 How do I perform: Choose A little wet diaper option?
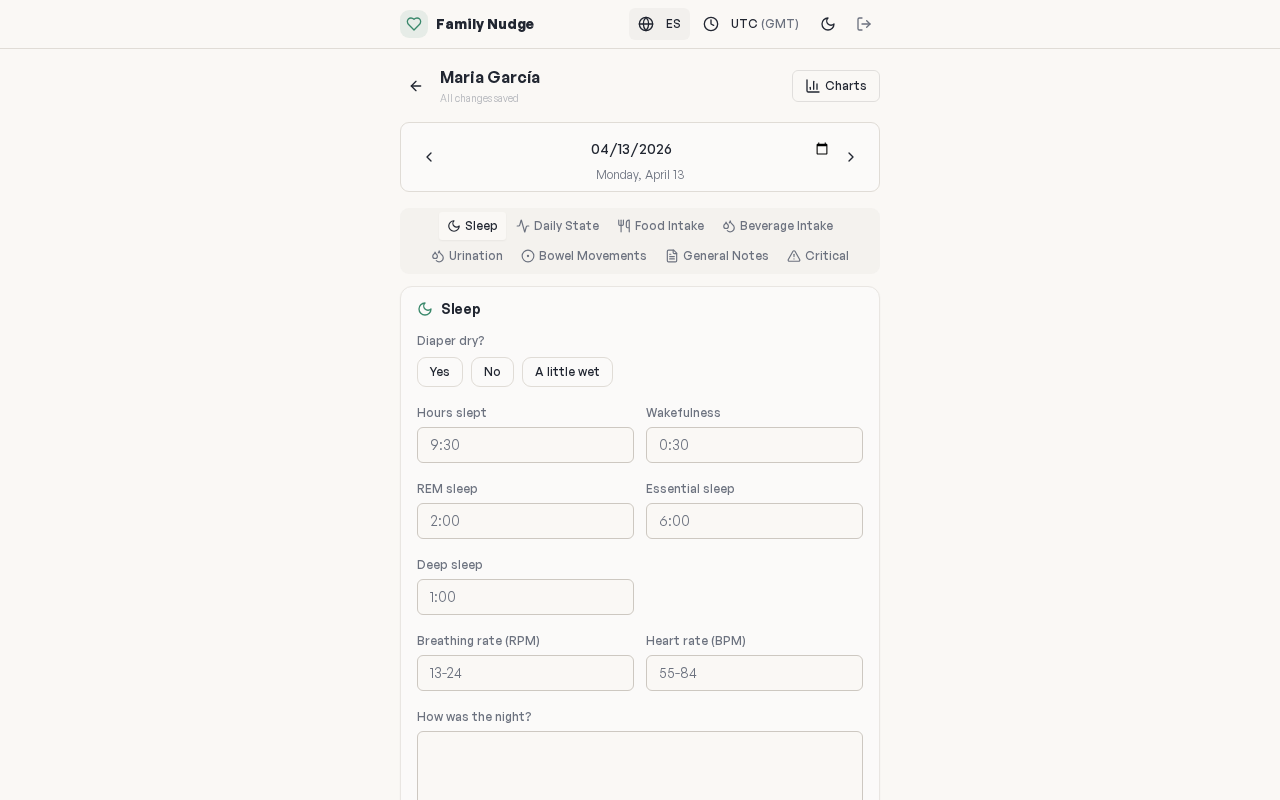567,372
